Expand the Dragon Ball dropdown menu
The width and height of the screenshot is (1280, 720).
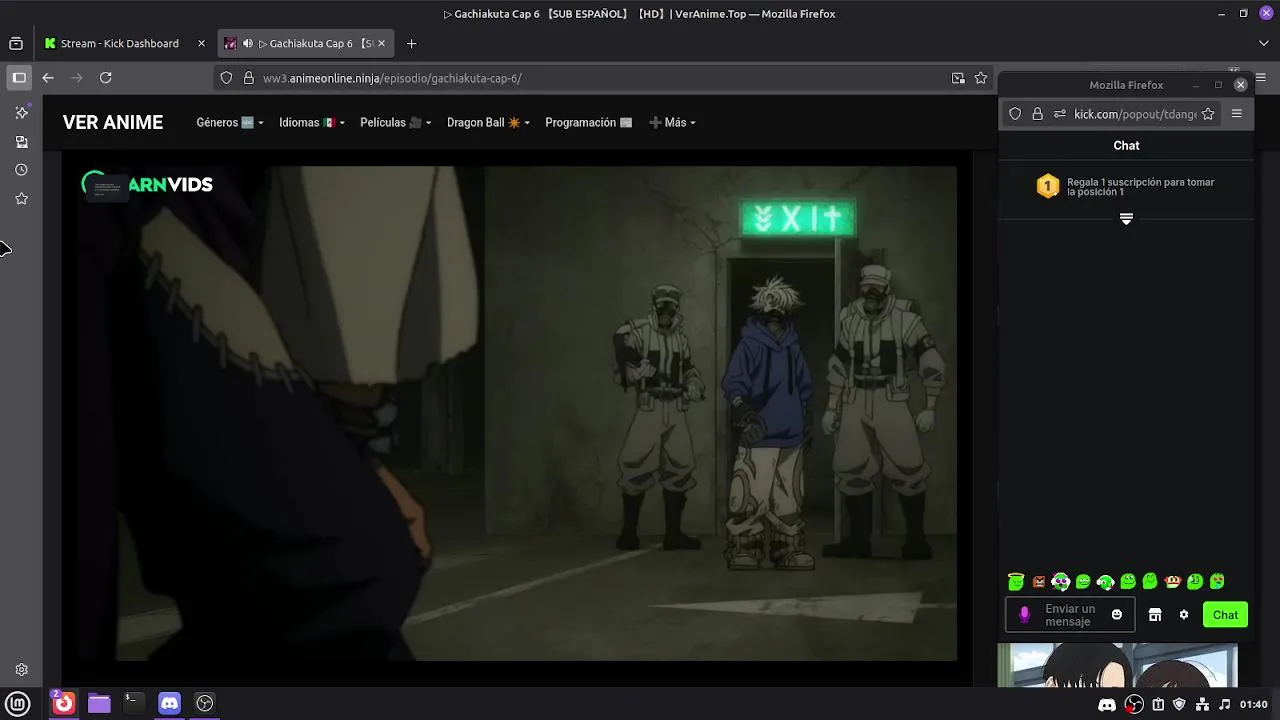(488, 122)
